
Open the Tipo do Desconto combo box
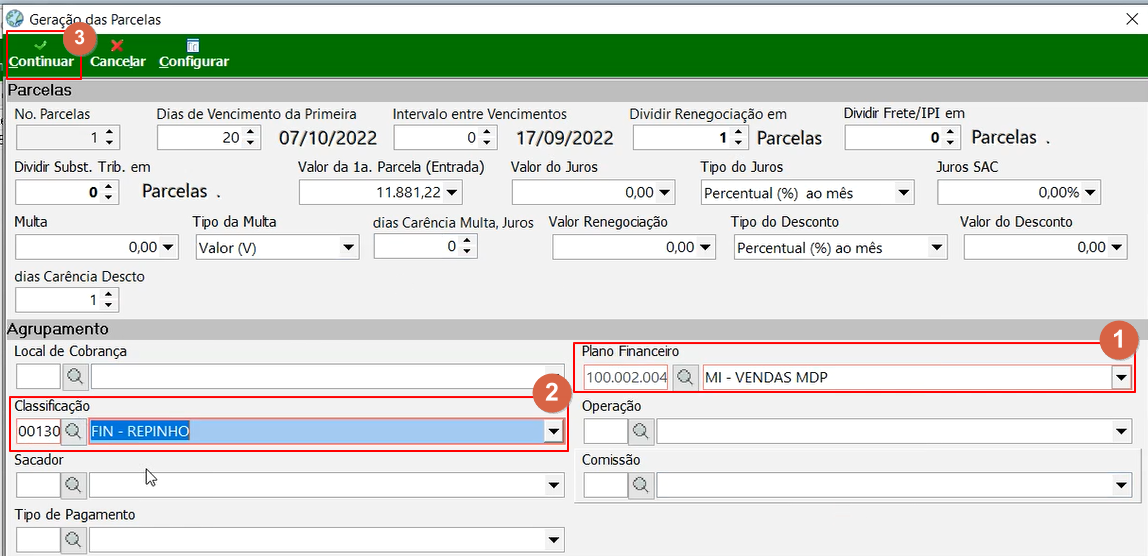point(936,248)
